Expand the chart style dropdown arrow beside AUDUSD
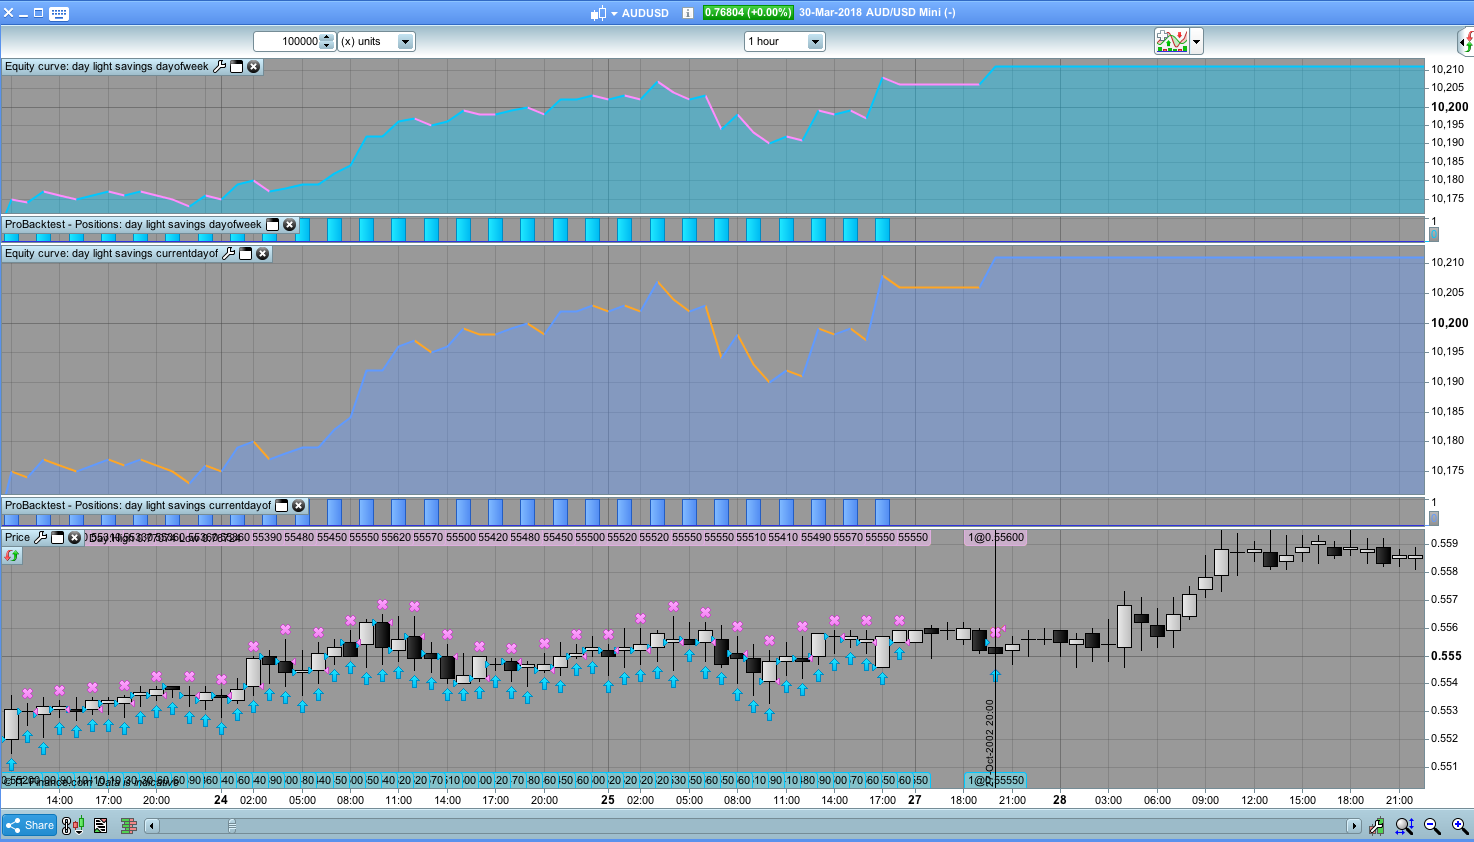This screenshot has width=1474, height=842. coord(614,14)
